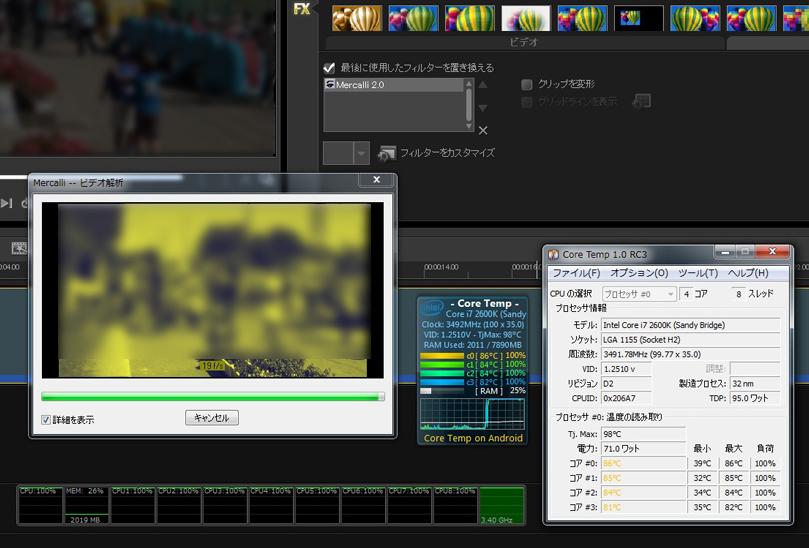The image size is (809, 548).
Task: Click the VID 1.2510 v field
Action: 626,369
